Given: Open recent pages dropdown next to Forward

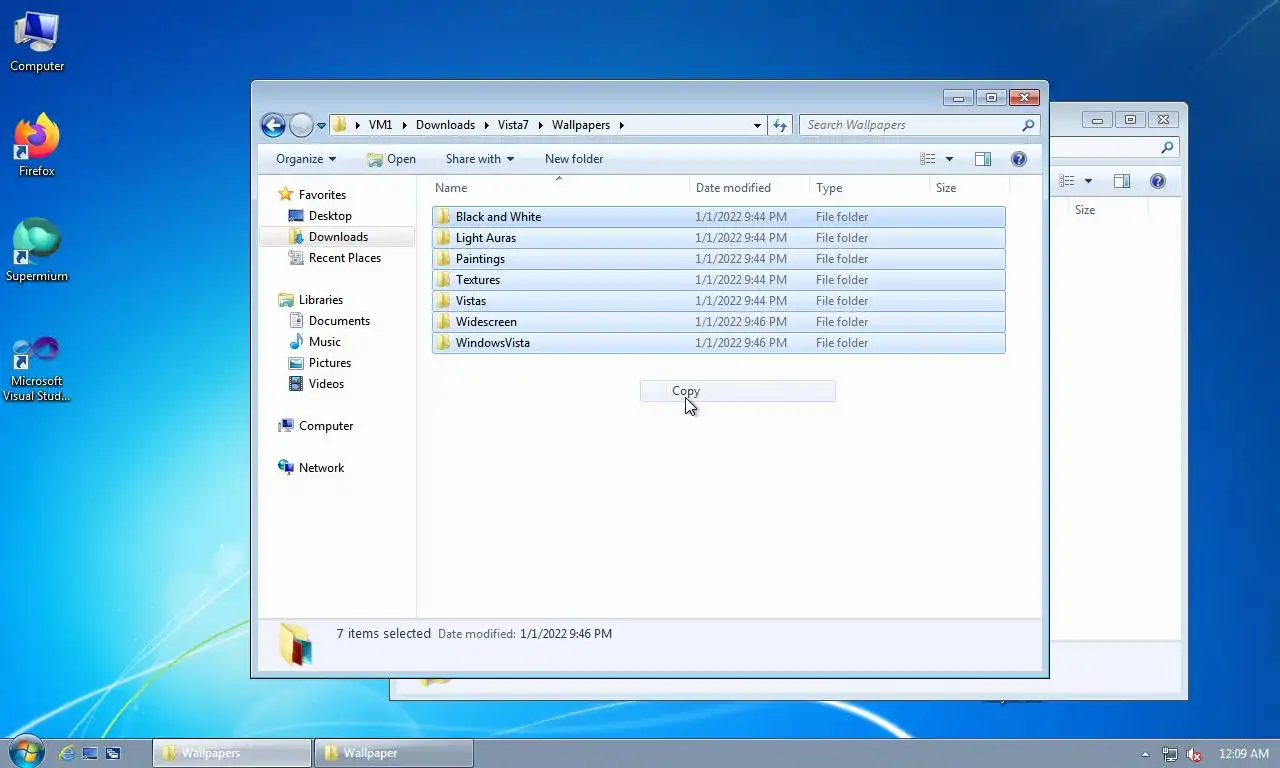Looking at the screenshot, I should pos(321,126).
